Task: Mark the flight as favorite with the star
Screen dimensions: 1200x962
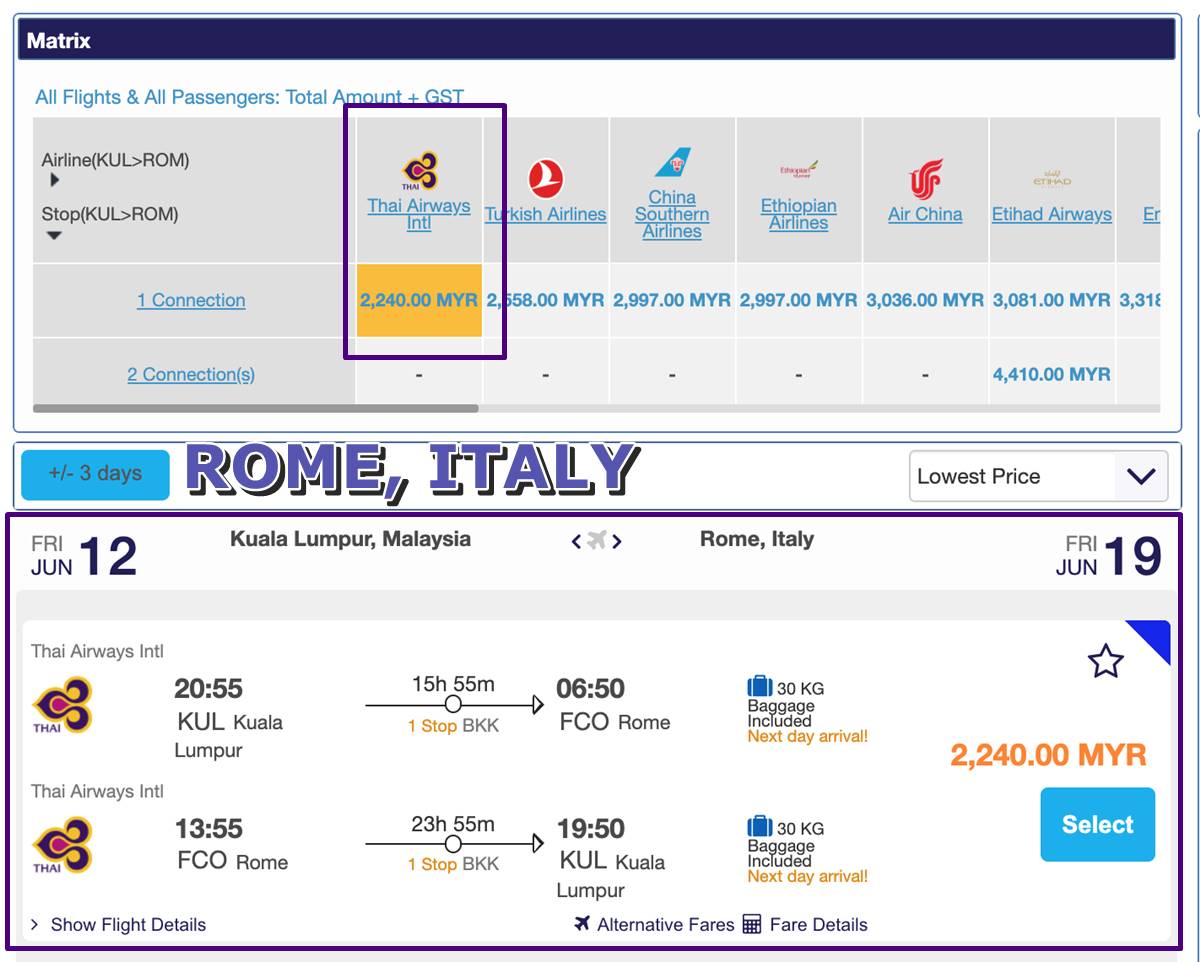Action: (1105, 661)
